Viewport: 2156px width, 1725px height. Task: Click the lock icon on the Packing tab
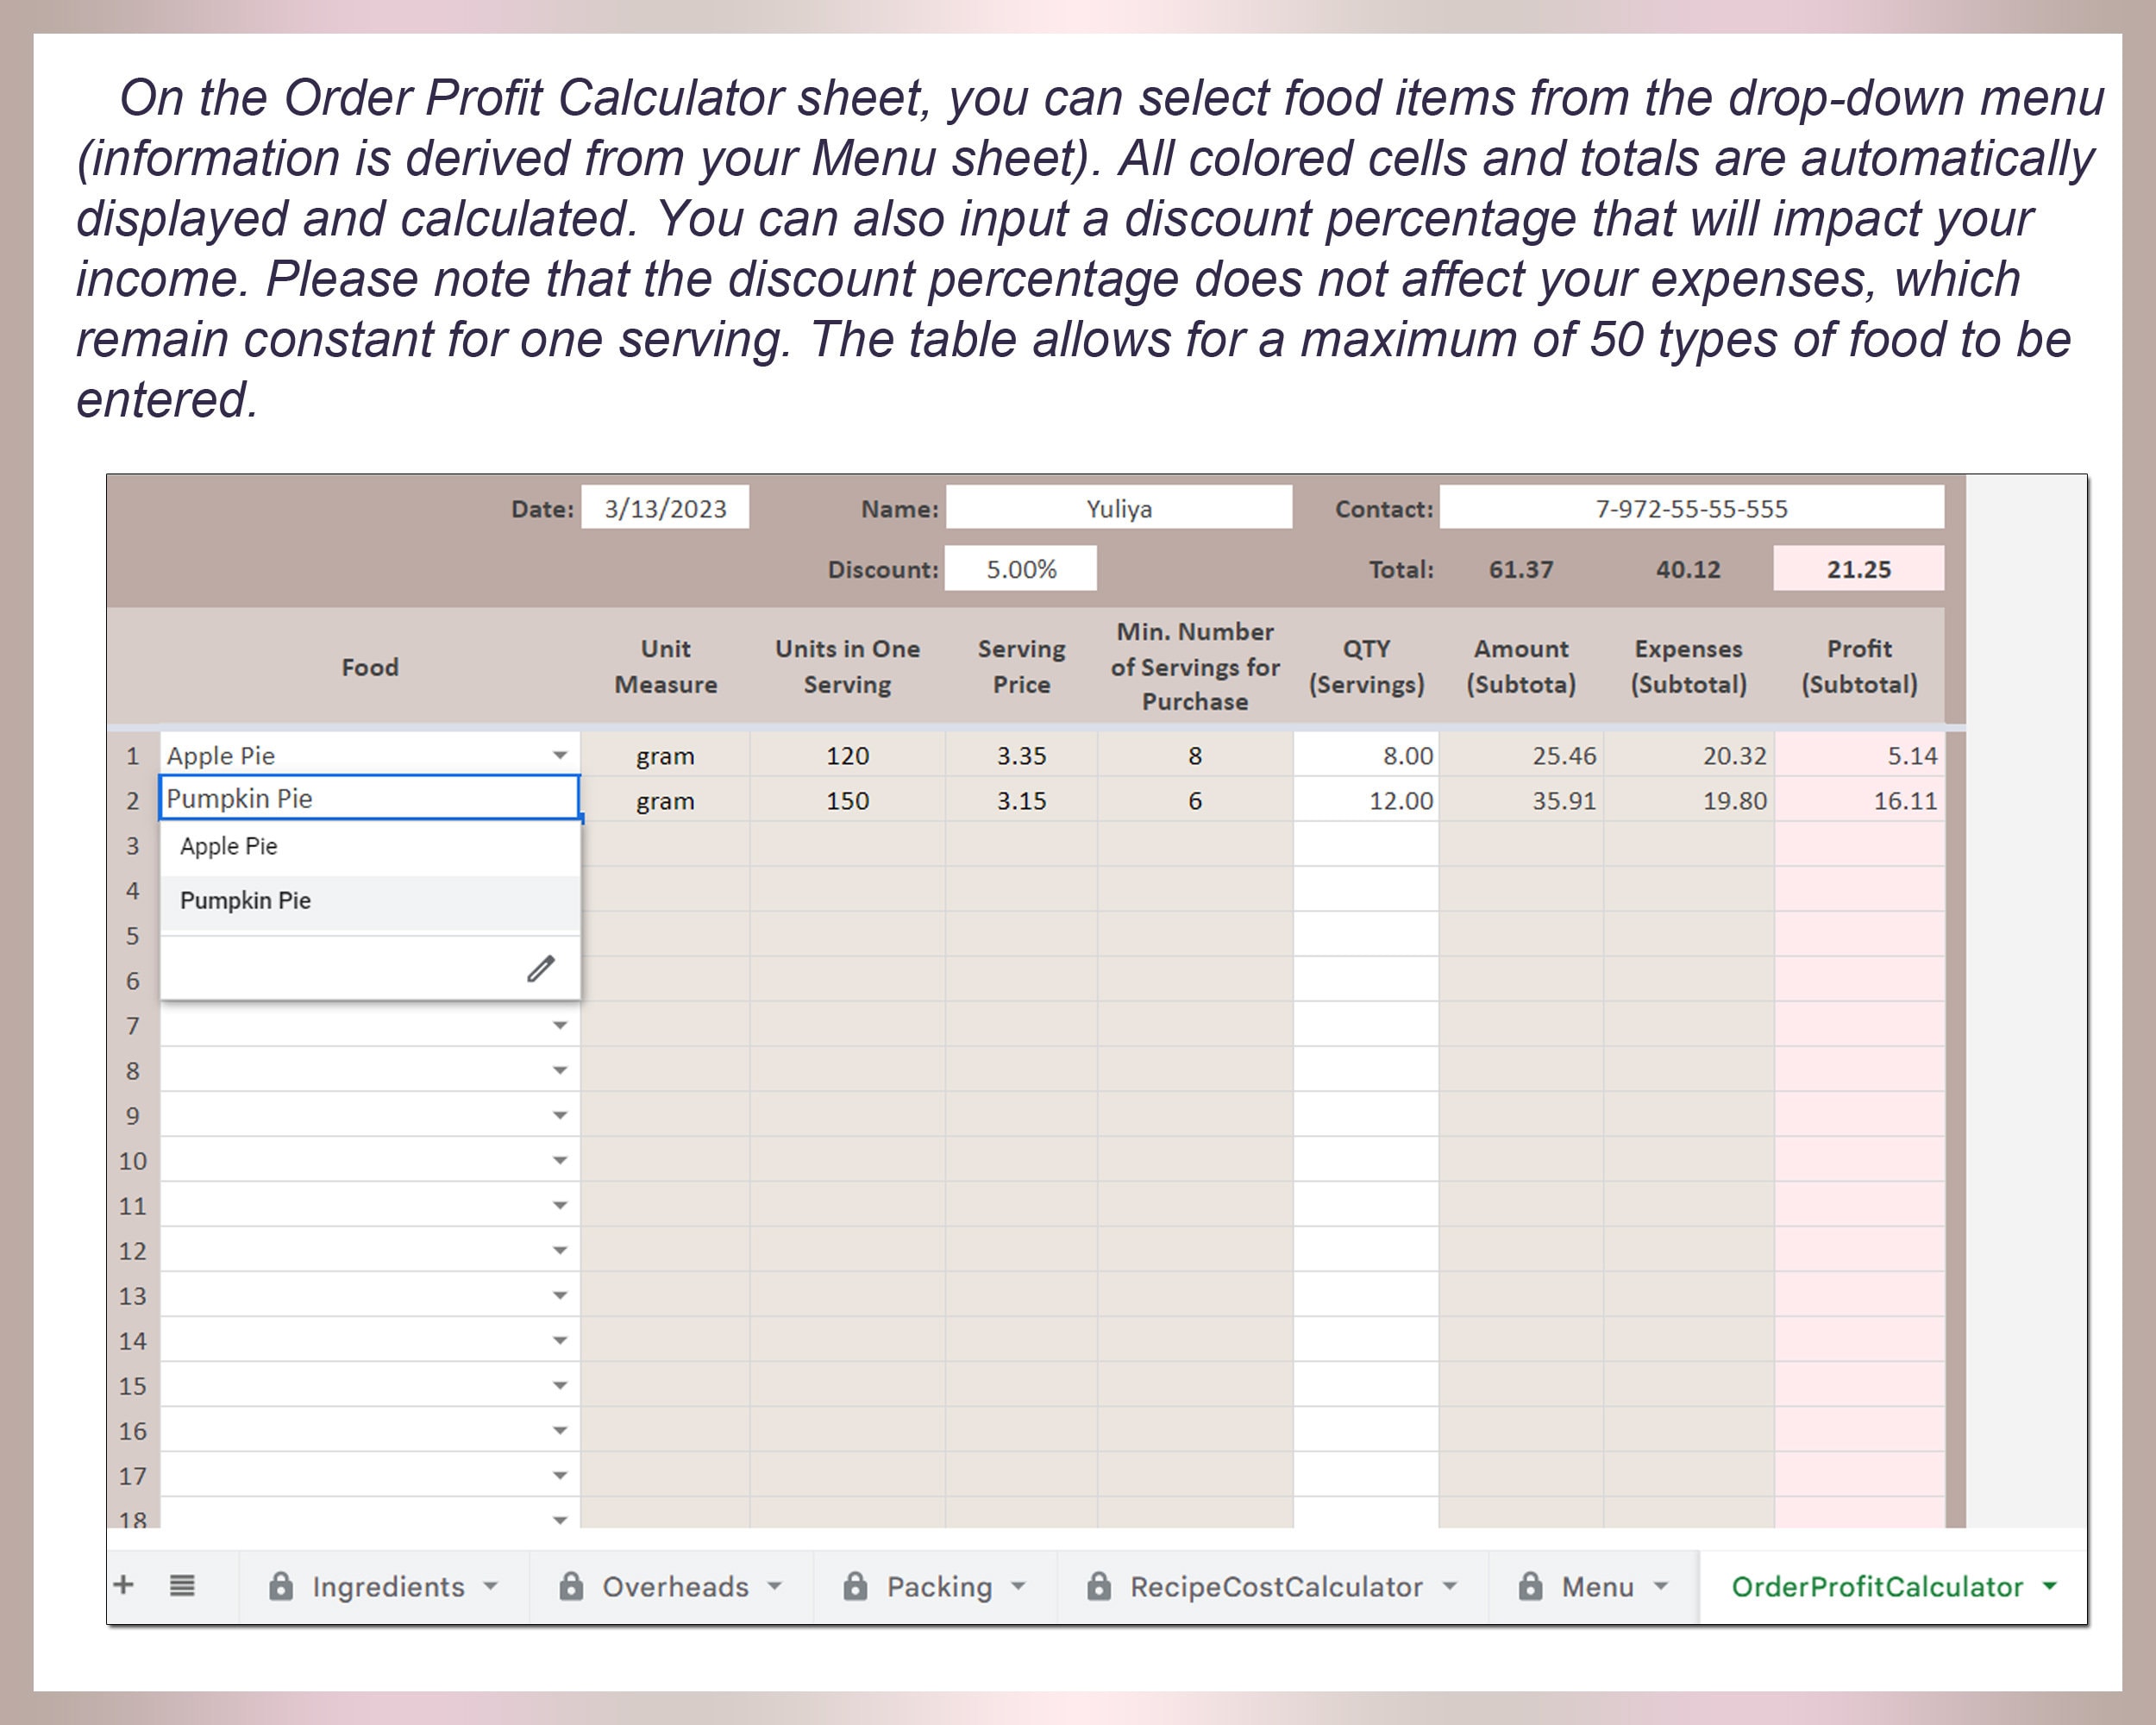(x=855, y=1586)
